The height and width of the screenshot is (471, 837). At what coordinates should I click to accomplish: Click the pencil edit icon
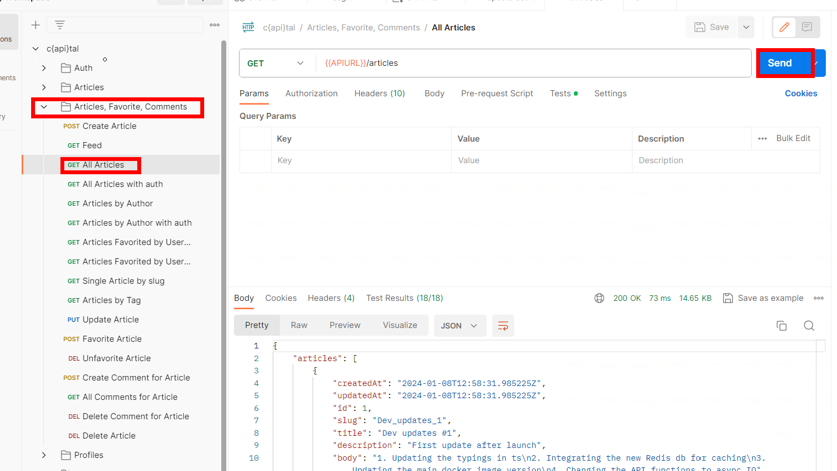tap(784, 27)
